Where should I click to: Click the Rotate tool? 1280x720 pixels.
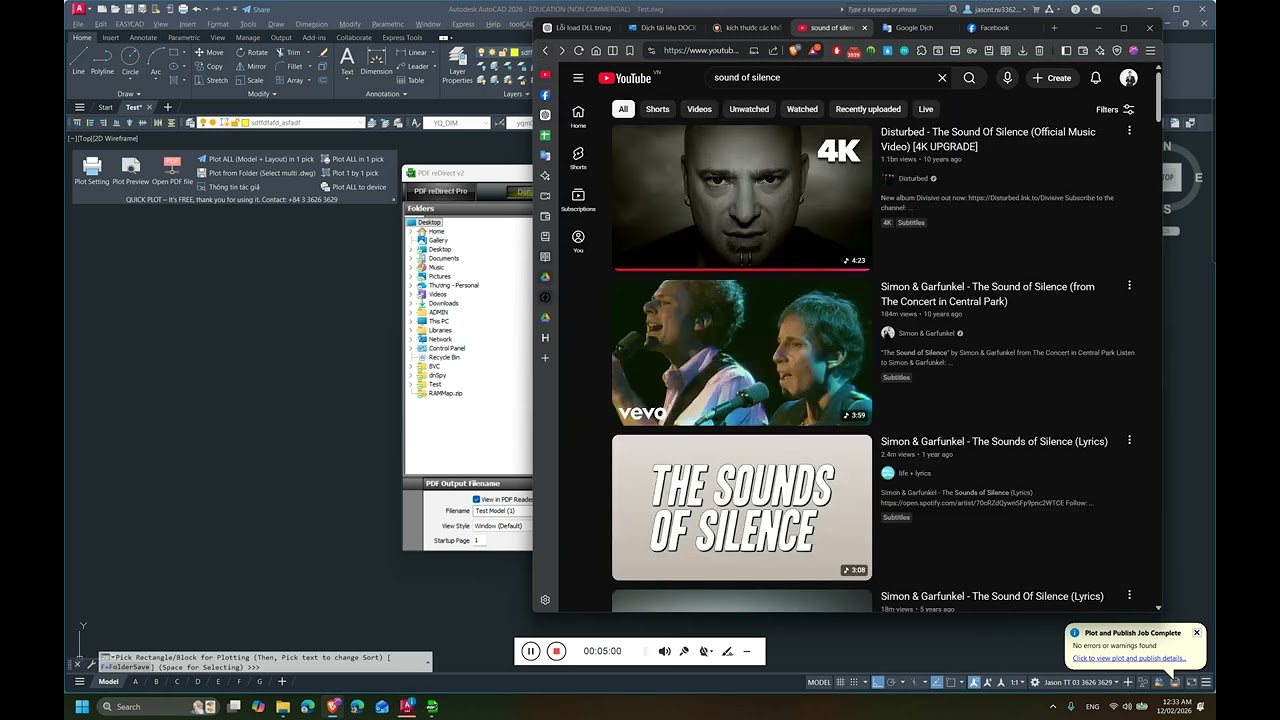[251, 52]
